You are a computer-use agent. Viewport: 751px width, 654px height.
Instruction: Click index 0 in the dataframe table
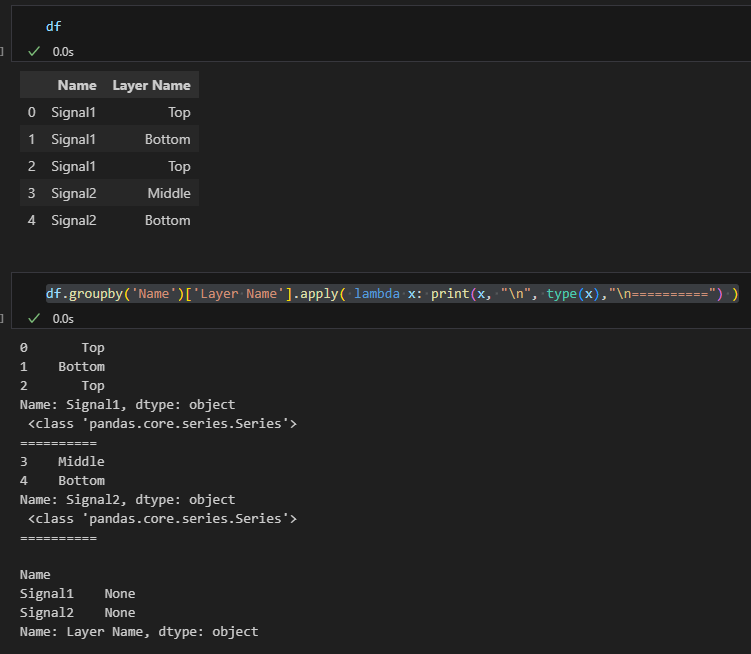click(32, 112)
